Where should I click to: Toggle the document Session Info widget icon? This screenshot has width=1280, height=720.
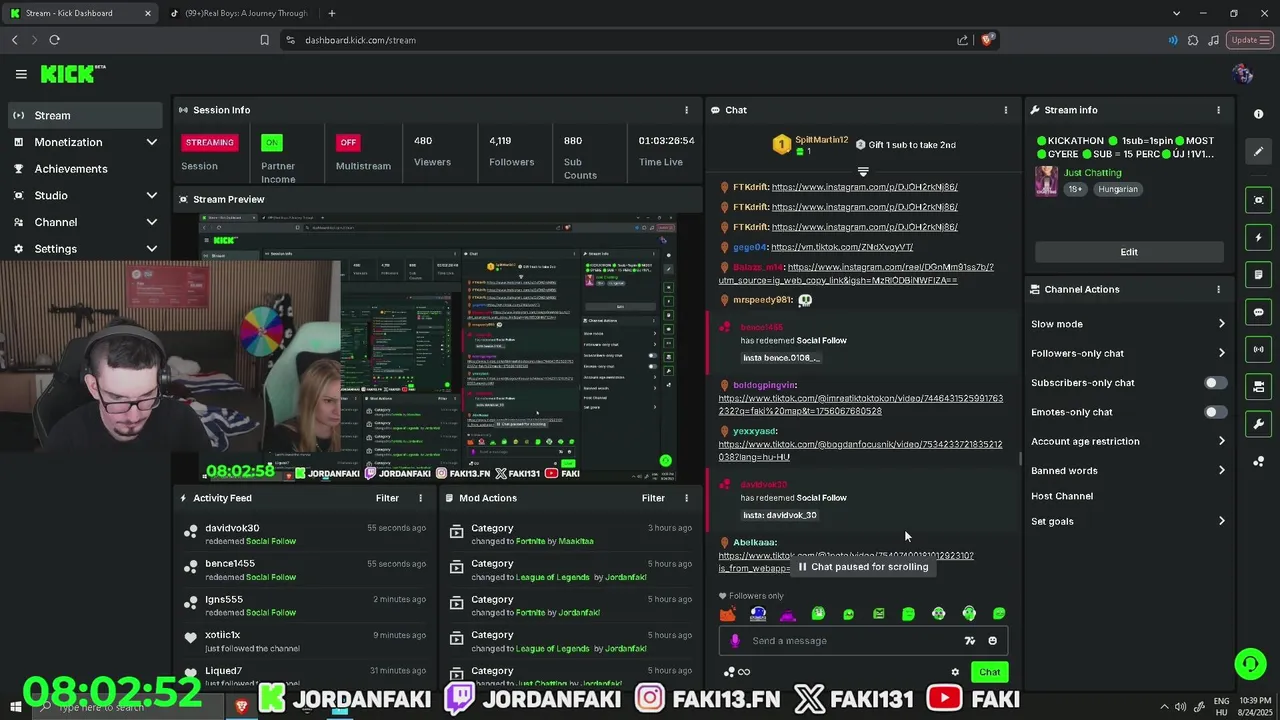pos(1259,275)
